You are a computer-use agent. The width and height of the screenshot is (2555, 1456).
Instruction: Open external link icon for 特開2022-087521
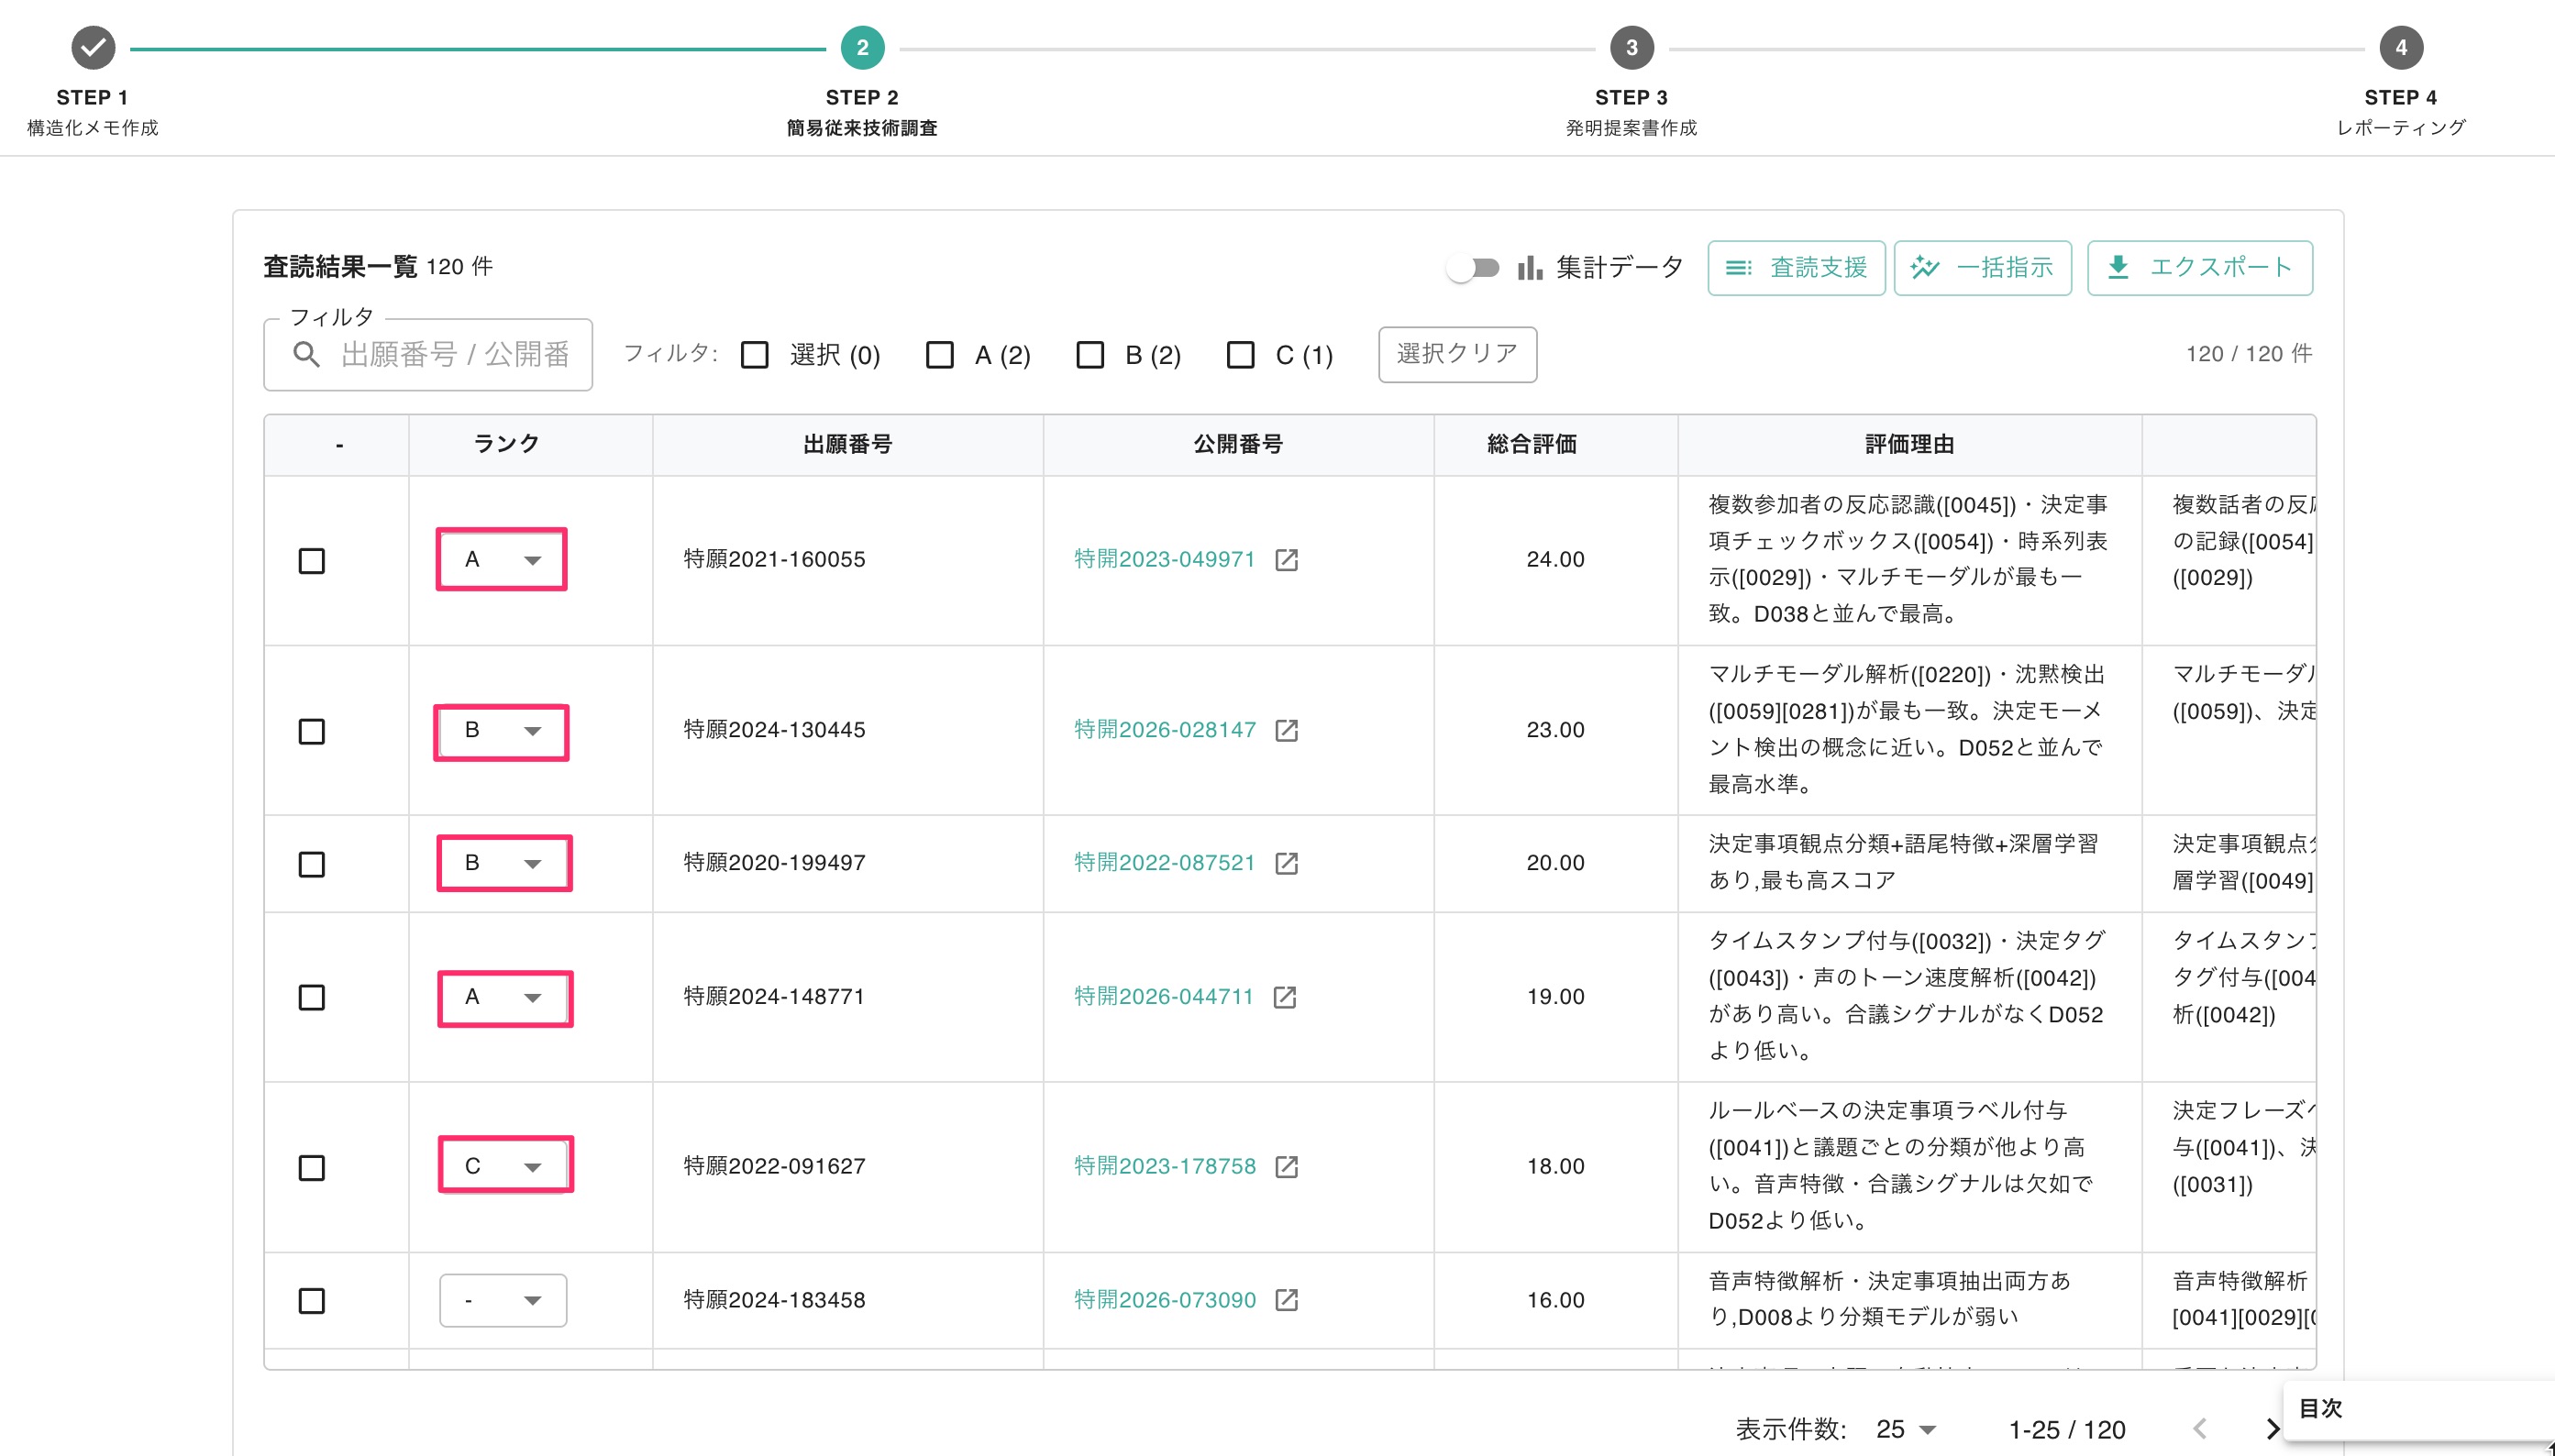(x=1286, y=863)
